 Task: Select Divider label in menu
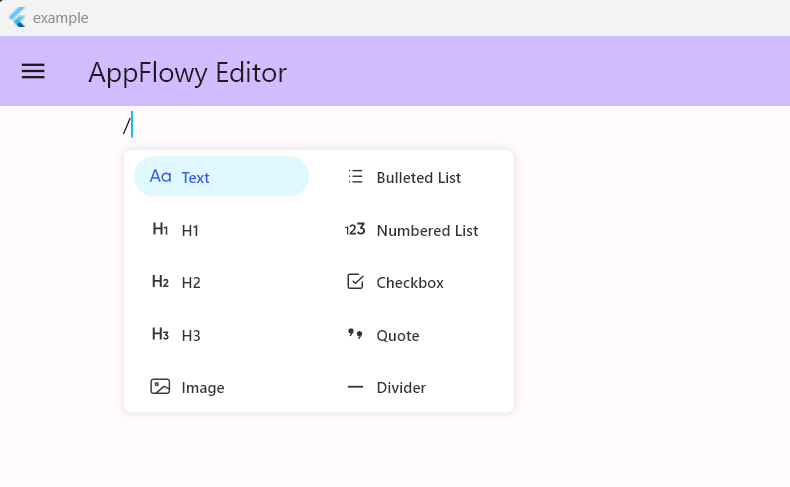401,388
